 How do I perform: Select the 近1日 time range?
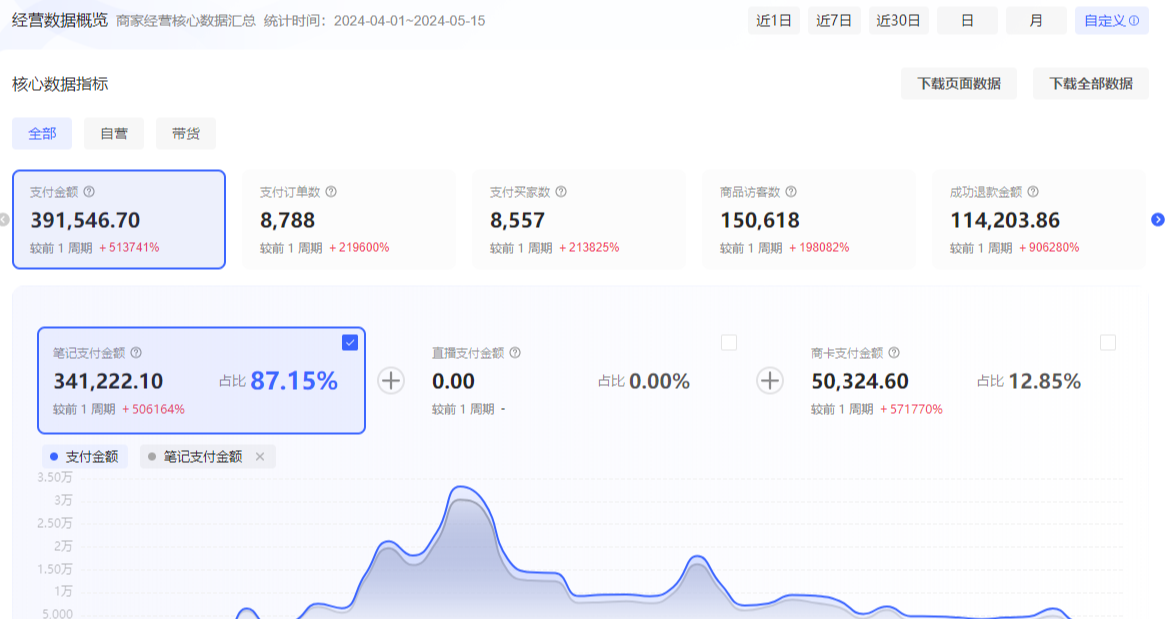pyautogui.click(x=774, y=21)
